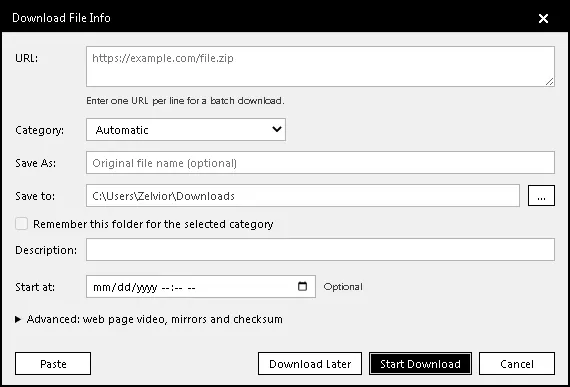Choose Download Later
The image size is (570, 387).
click(x=310, y=363)
